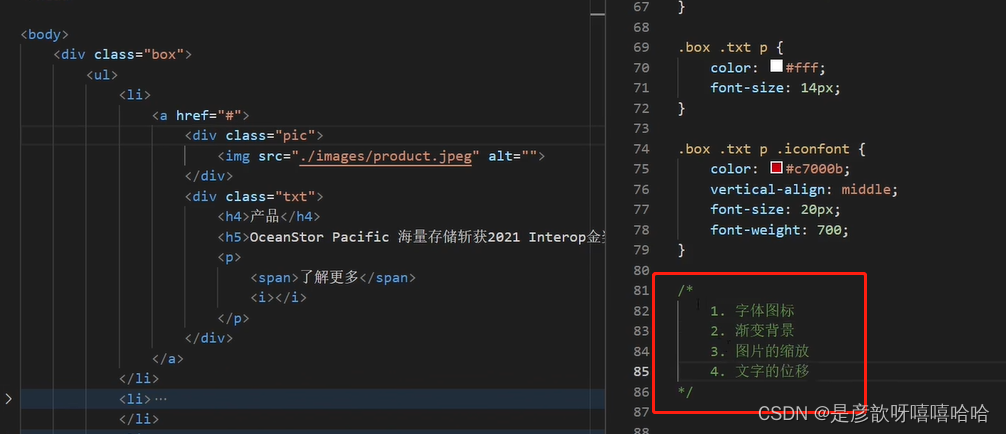Click the a href="#" tag
This screenshot has width=1006, height=434.
tap(200, 116)
